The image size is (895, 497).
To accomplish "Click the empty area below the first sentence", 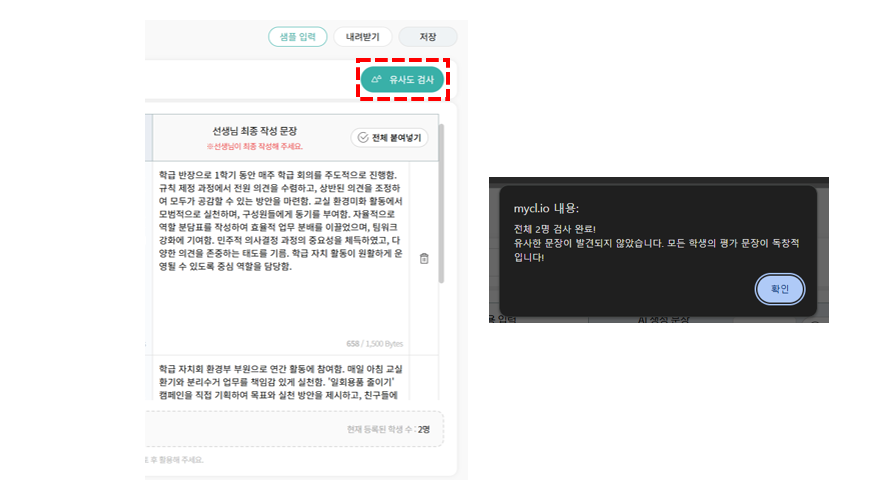I will pos(281,308).
